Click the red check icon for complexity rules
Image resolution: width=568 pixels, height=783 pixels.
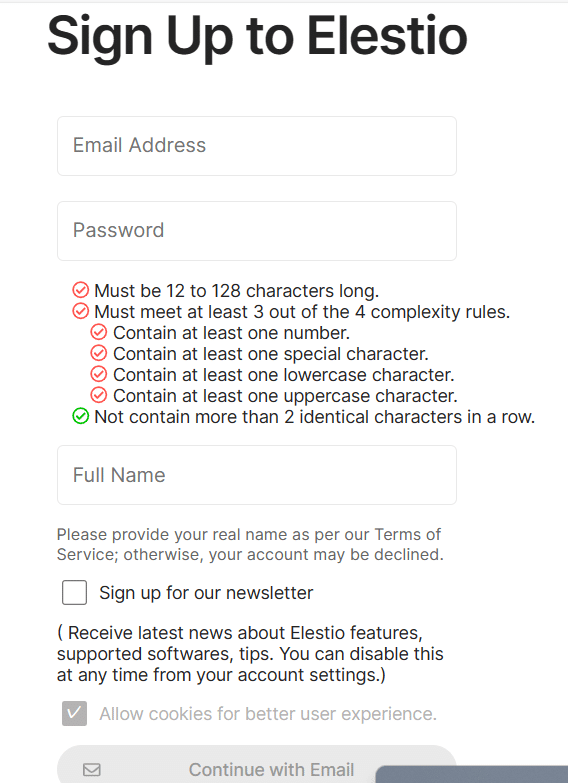(80, 311)
